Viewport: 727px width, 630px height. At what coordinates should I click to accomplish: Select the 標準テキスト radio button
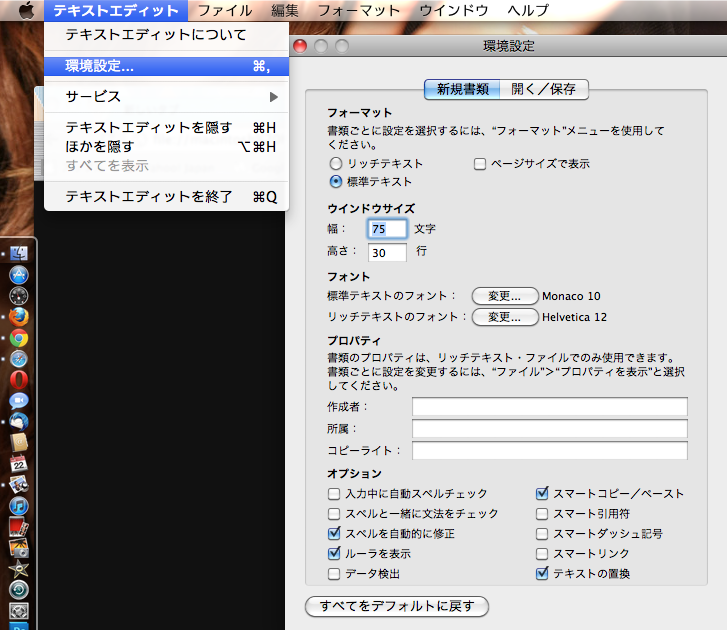pos(336,182)
